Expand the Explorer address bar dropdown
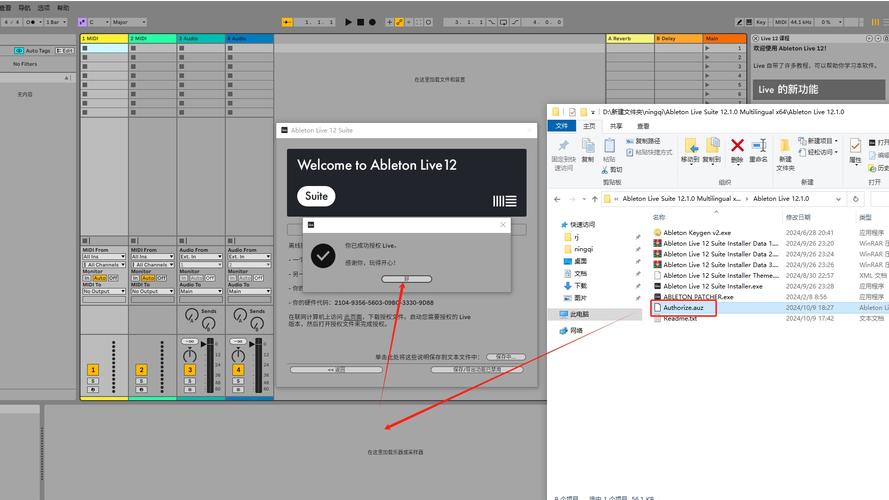Viewport: 889px width, 500px height. coord(838,199)
